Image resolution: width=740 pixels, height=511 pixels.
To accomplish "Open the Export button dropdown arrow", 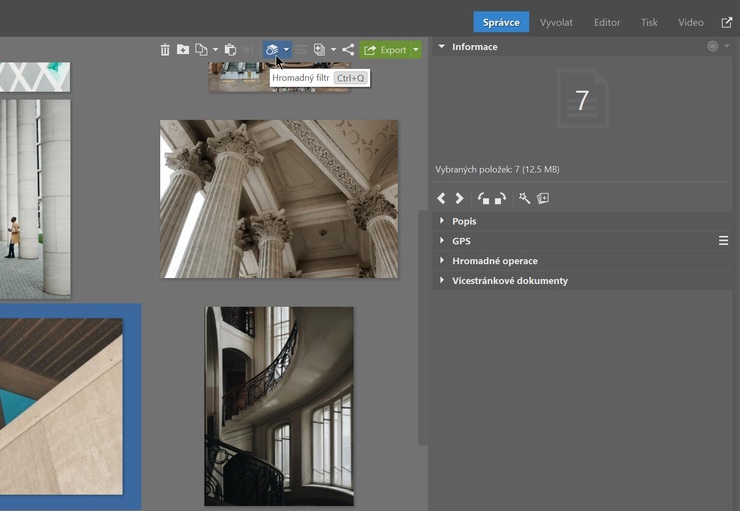I will [x=416, y=50].
